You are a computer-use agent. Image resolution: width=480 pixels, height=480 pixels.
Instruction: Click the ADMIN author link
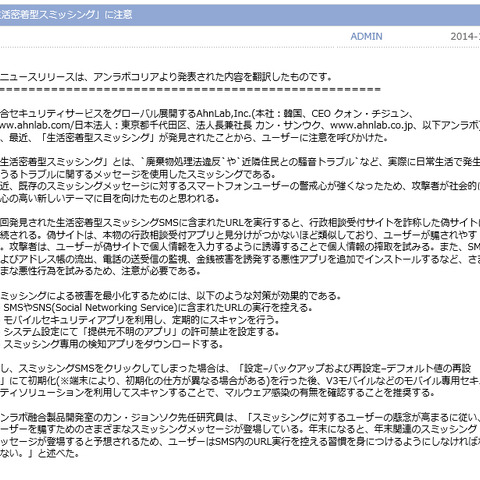366,36
